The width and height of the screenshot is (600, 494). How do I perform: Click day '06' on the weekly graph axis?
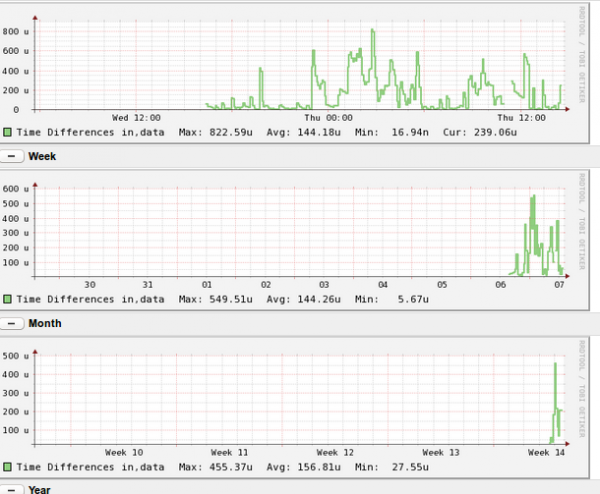coord(500,285)
